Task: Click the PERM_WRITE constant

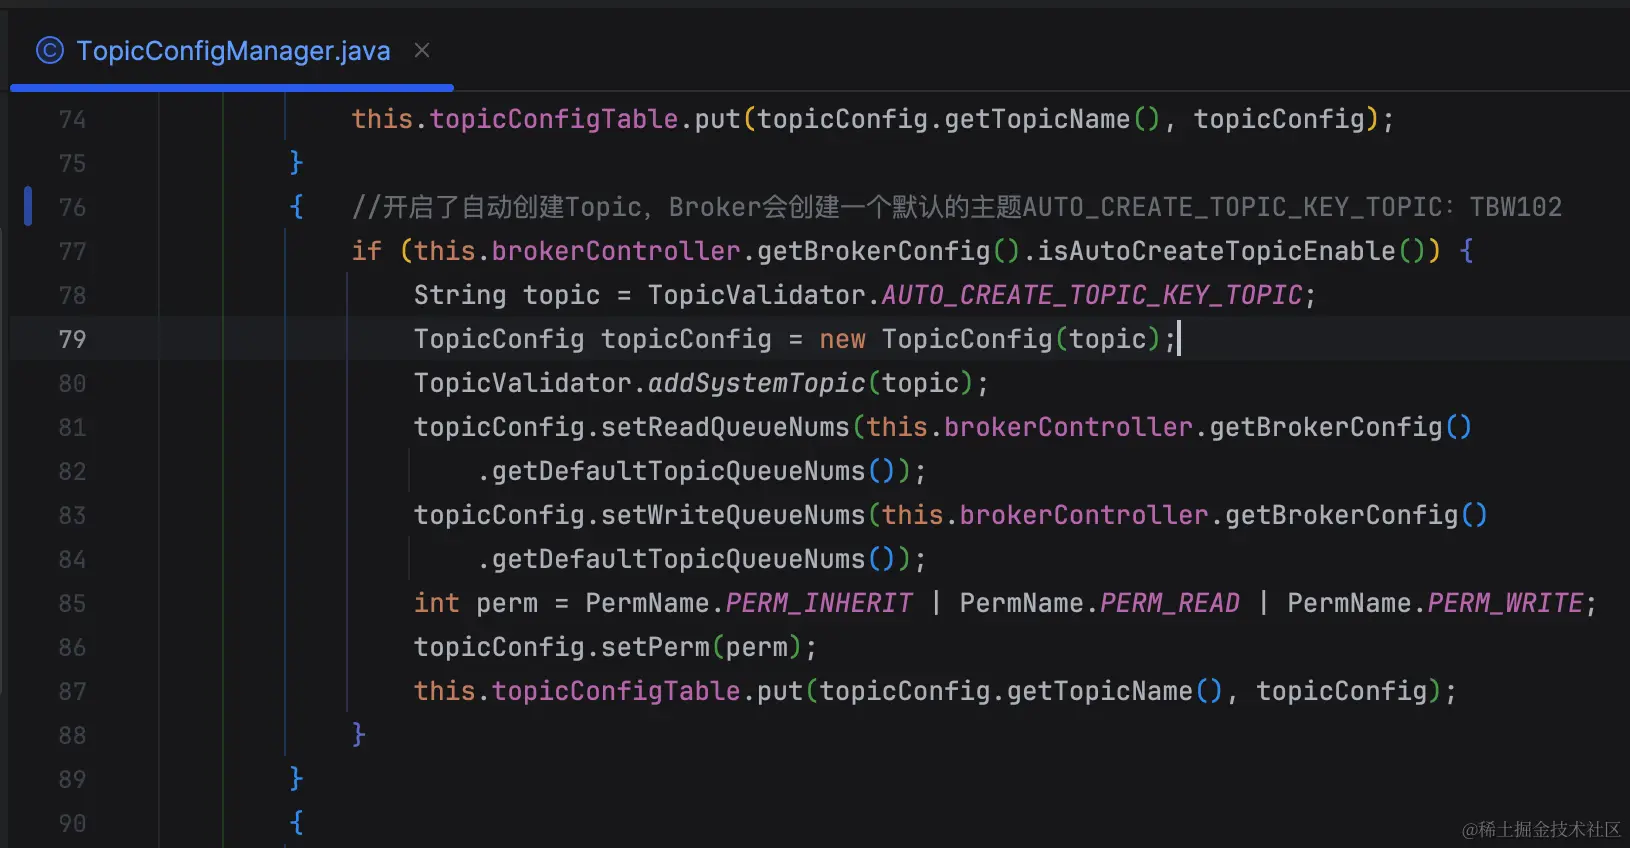Action: pos(1505,603)
